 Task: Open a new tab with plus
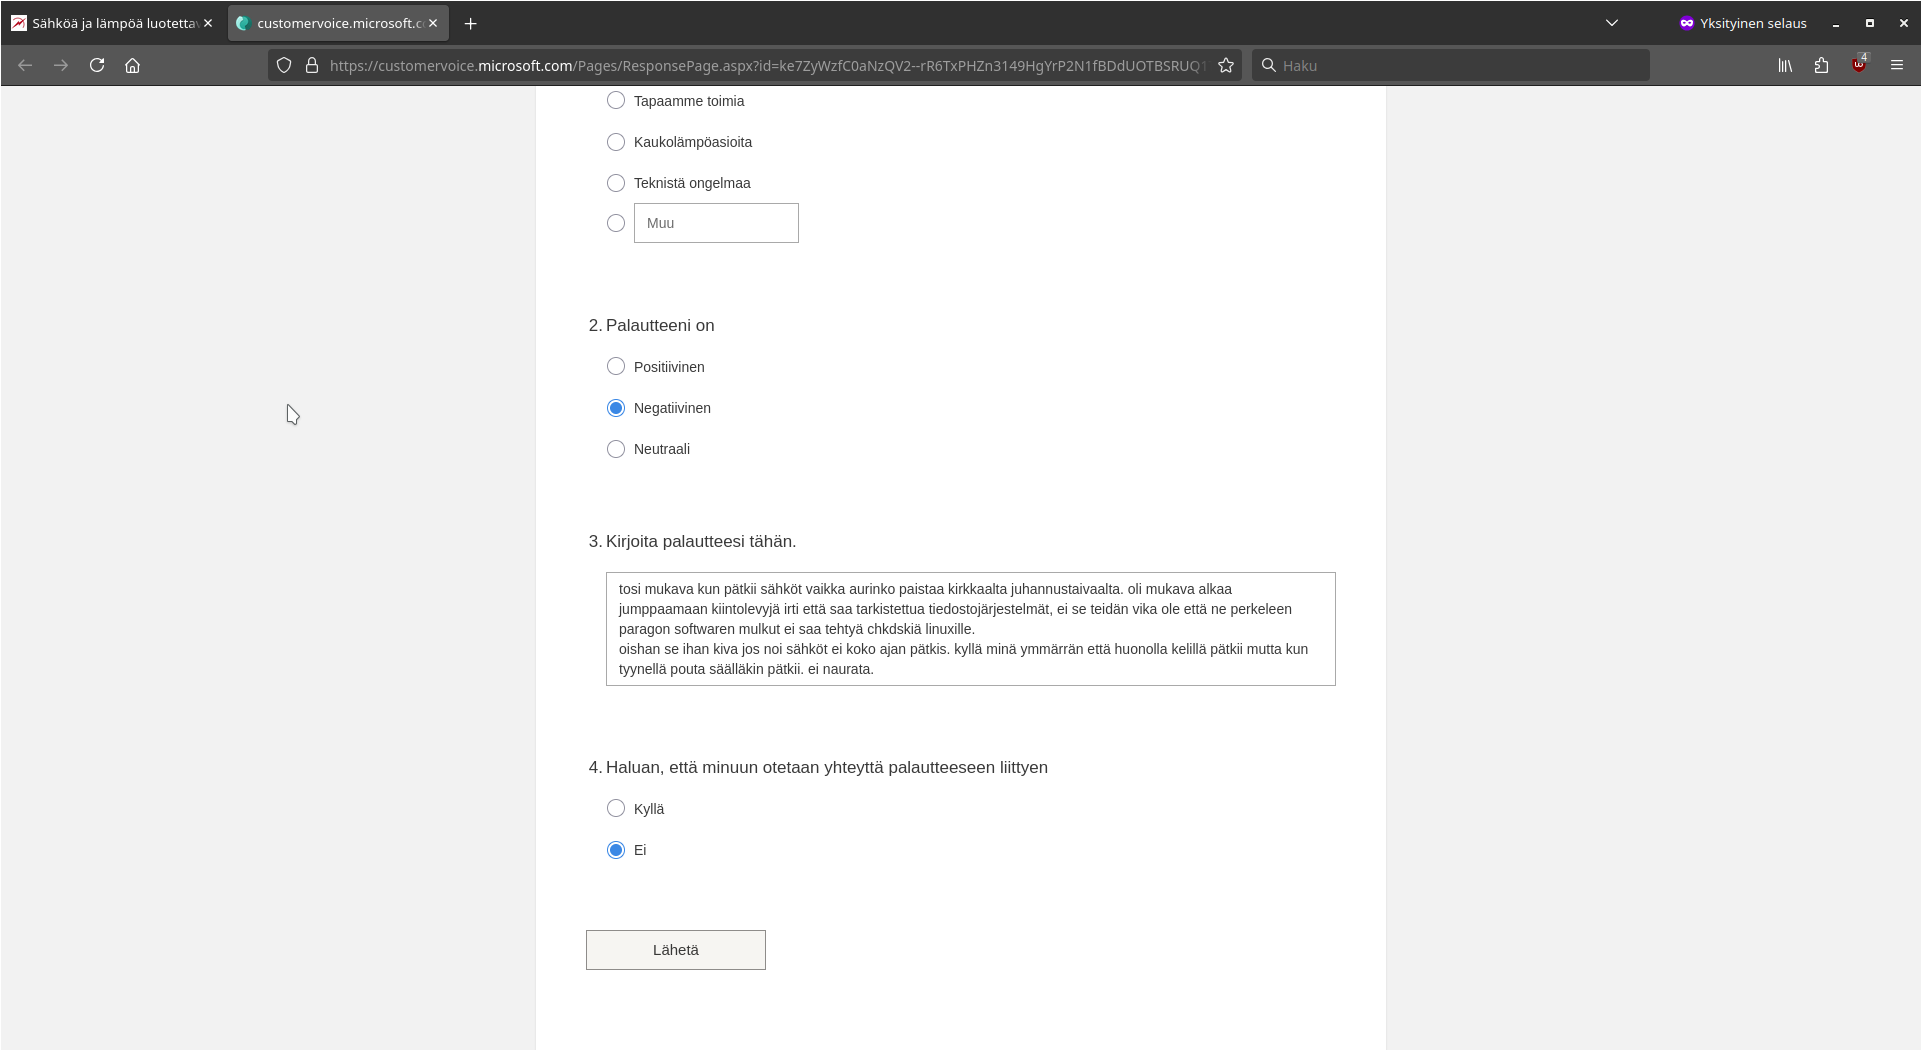pos(471,23)
